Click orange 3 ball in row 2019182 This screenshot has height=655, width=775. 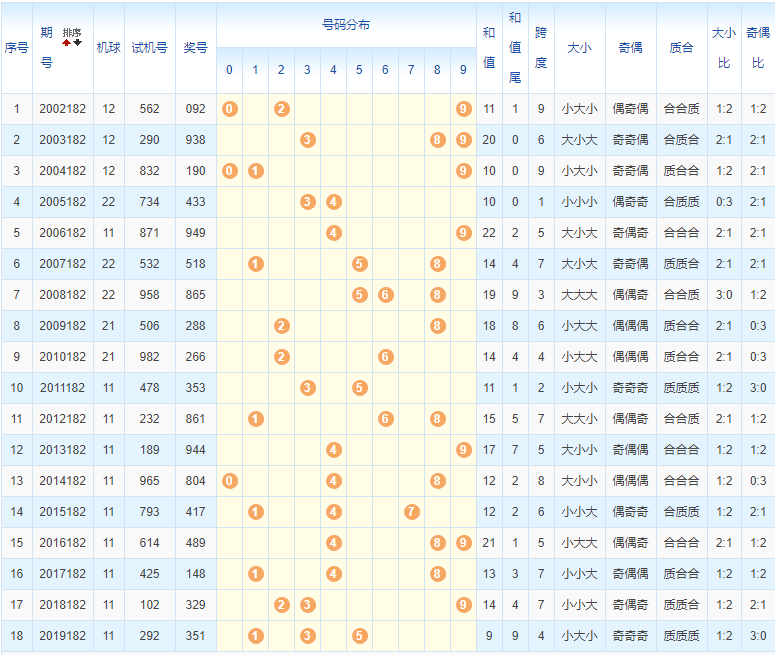point(307,636)
